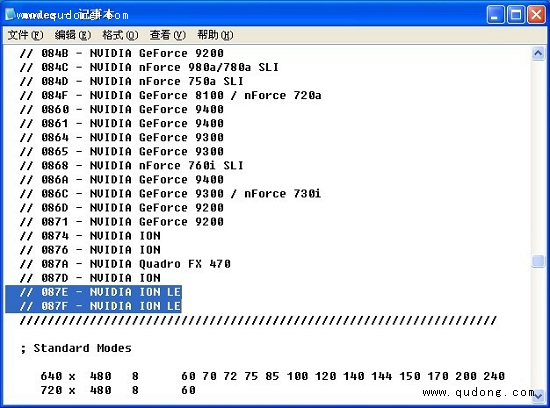550x408 pixels.
Task: Click the line '0861 - NVIDIA GeForce 9400'
Action: (x=121, y=123)
